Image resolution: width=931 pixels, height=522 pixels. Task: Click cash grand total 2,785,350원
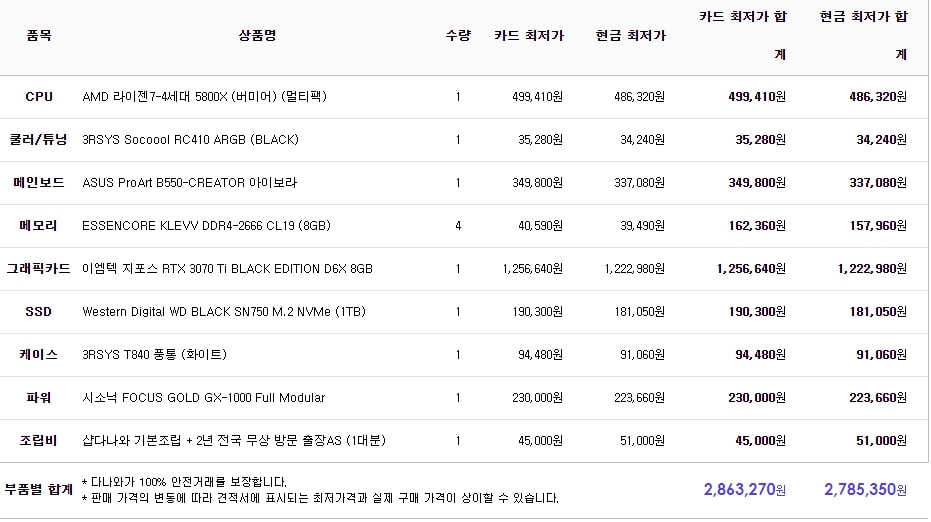(866, 489)
